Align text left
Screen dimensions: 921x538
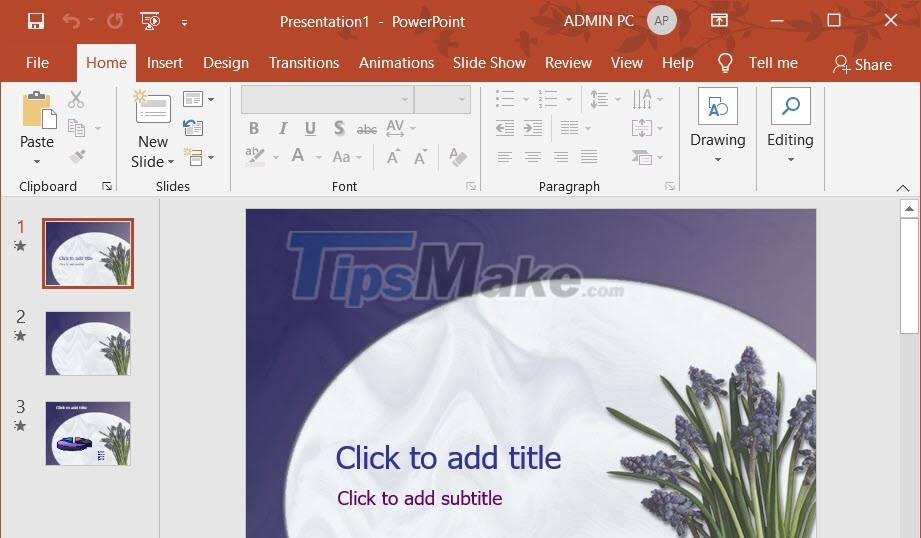coord(505,157)
